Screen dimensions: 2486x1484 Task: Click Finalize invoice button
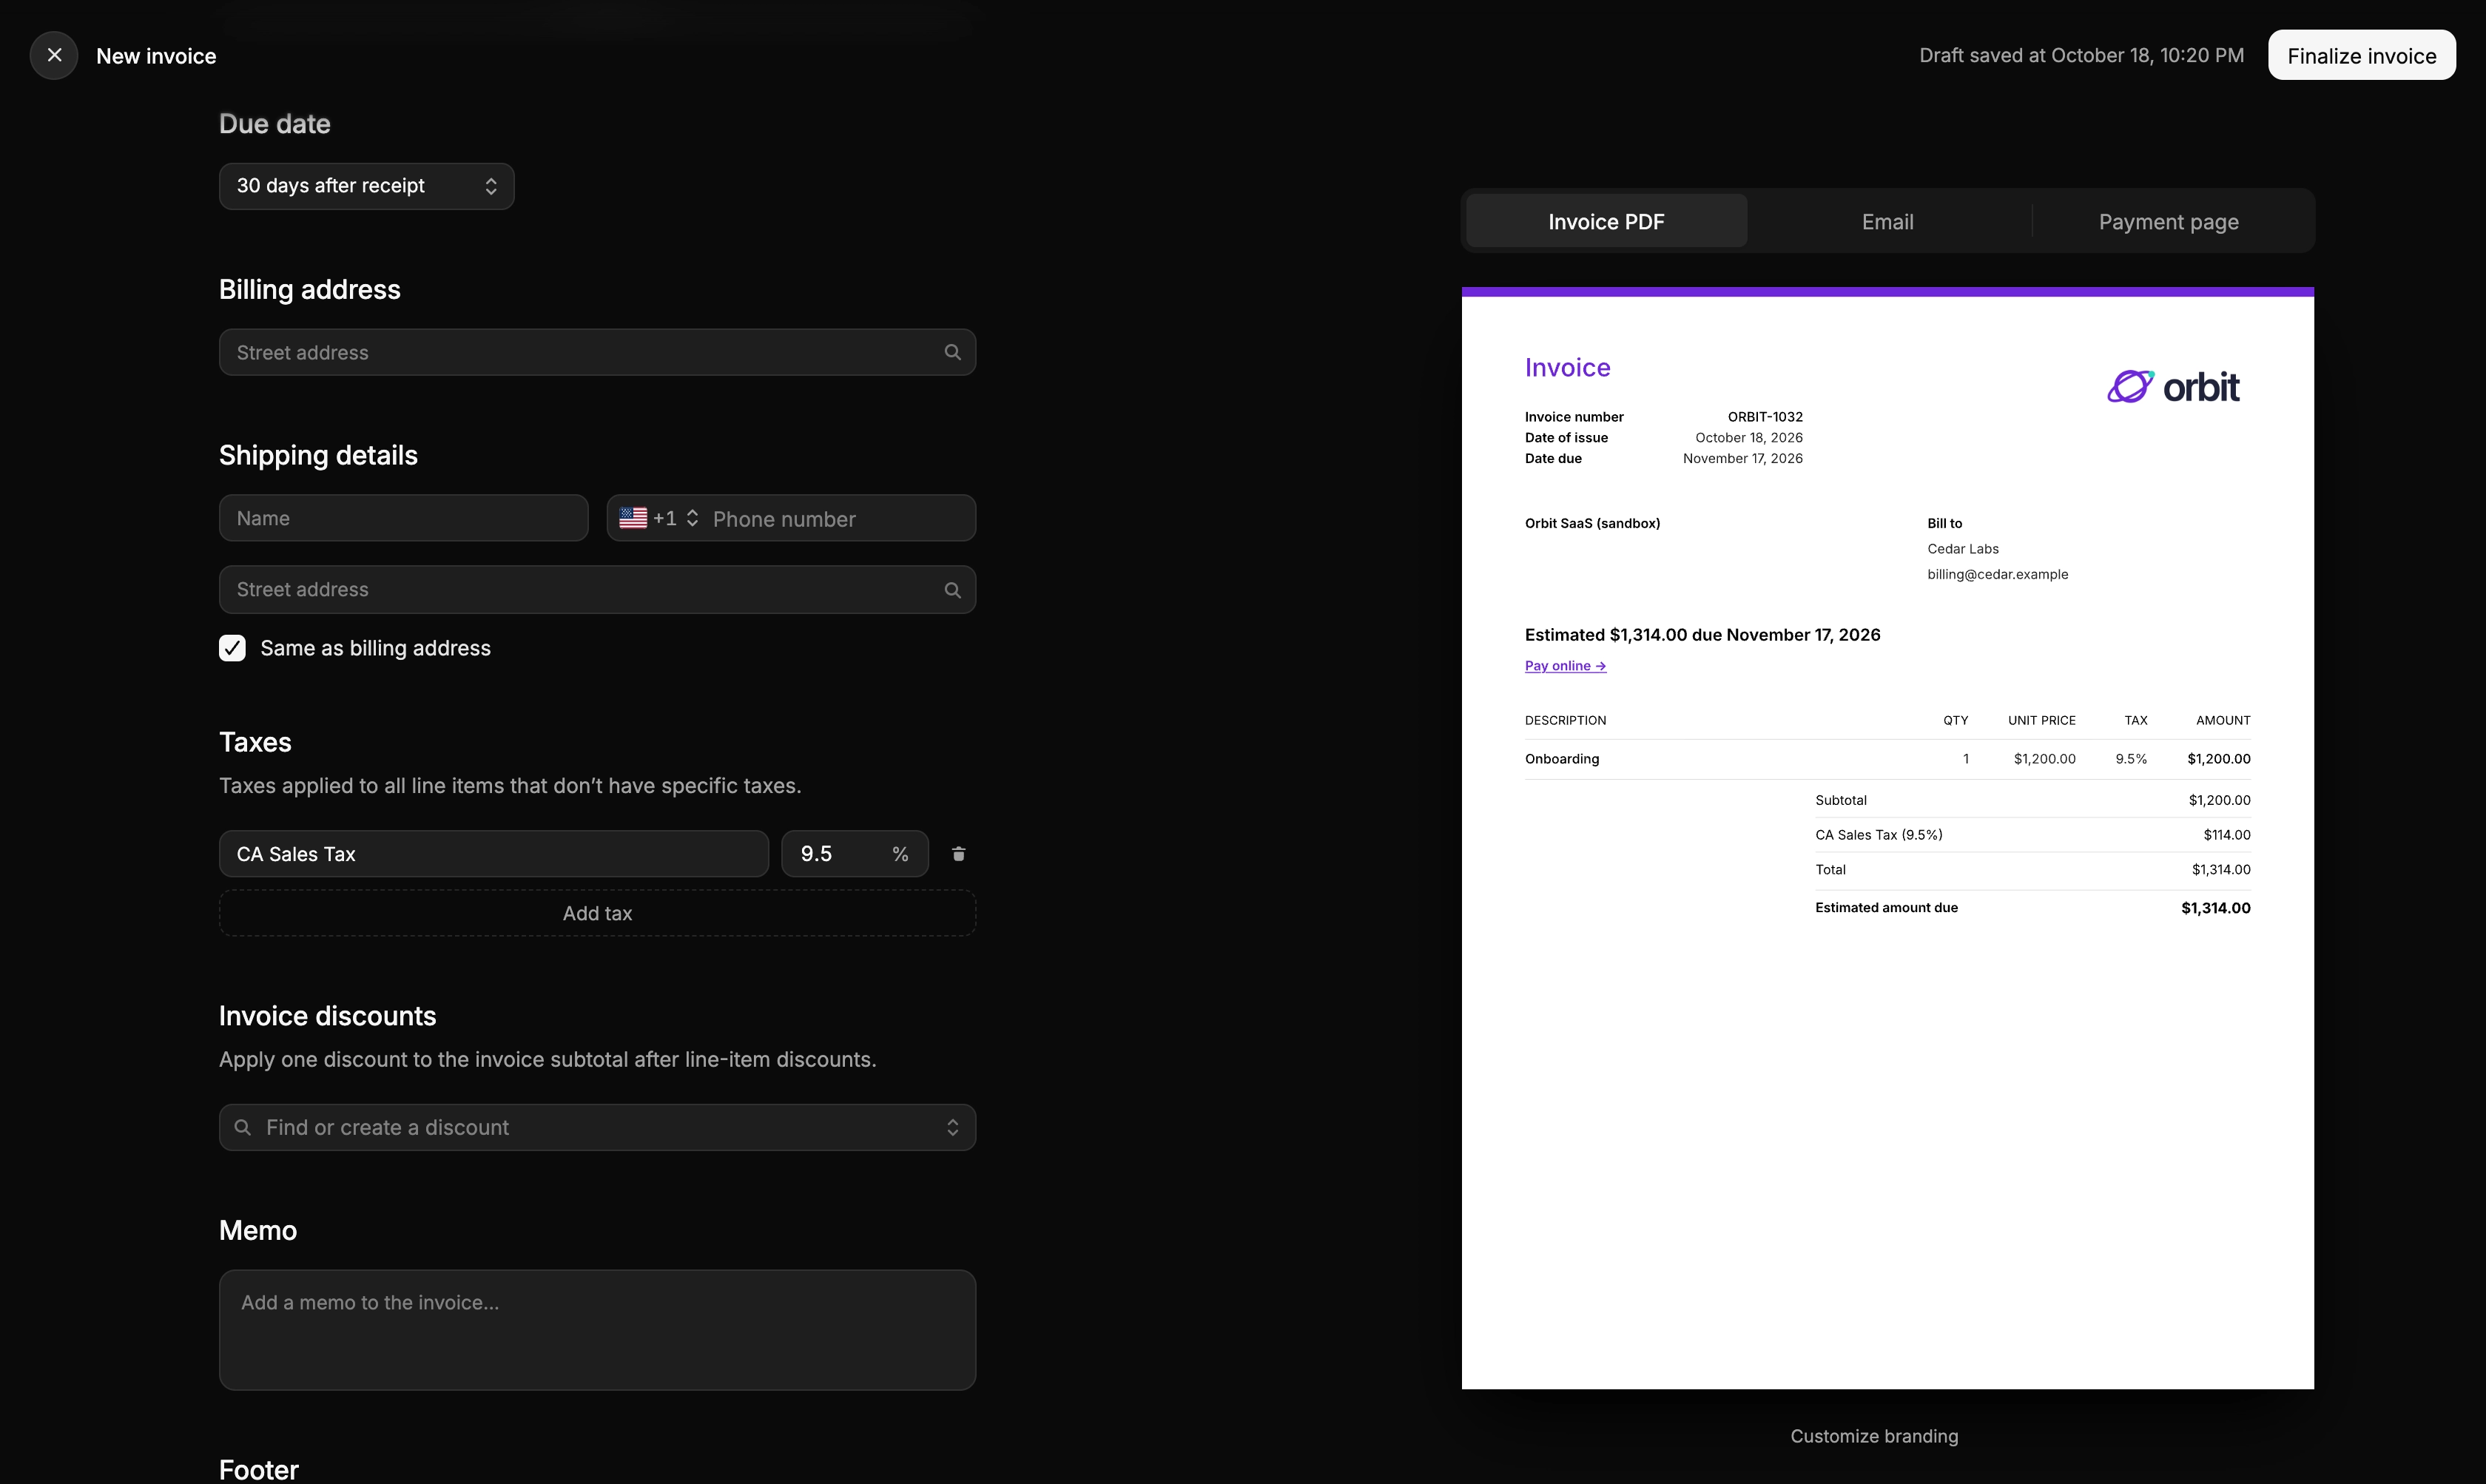2361,55
